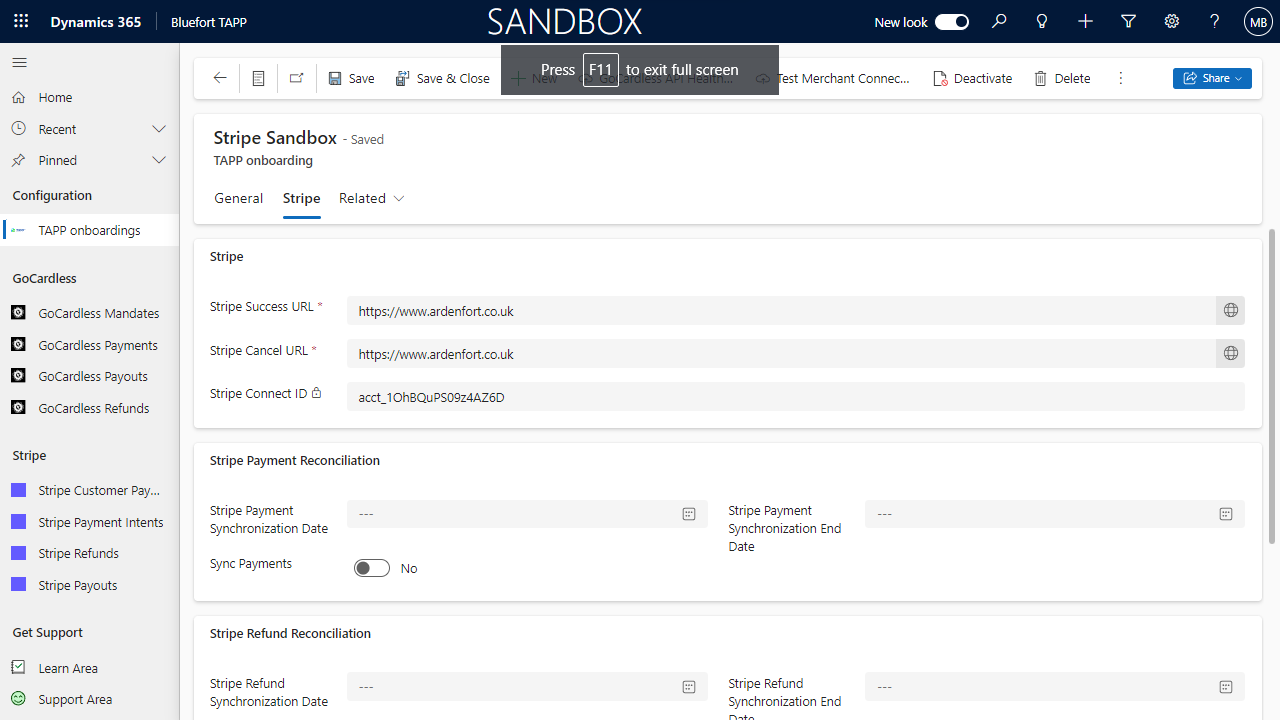Open calendar for Stripe Payment Synchronization End Date

point(1226,514)
